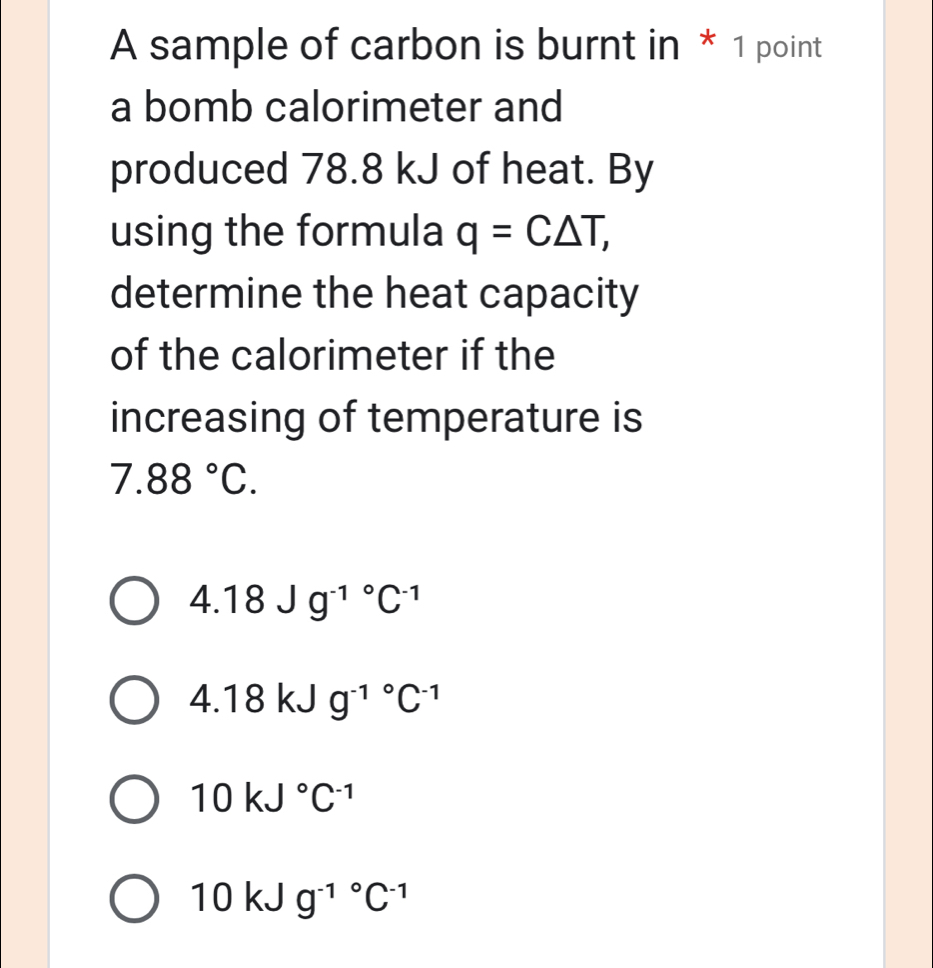
Task: Click the red required asterisk marker
Action: point(706,40)
